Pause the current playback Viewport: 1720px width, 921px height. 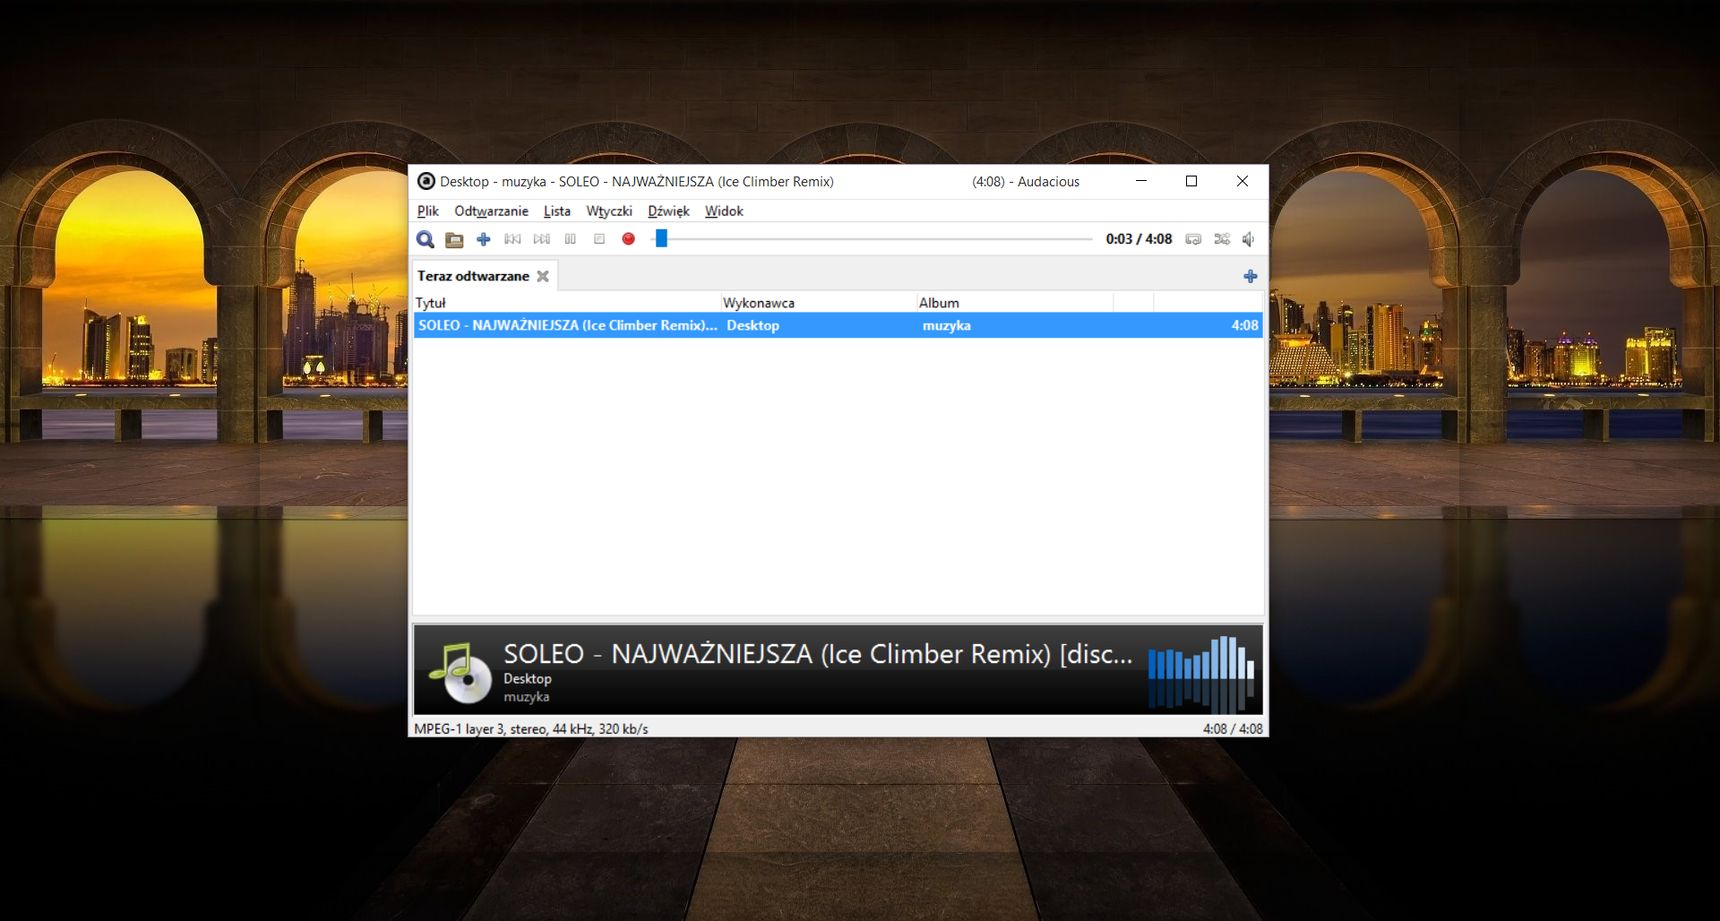tap(570, 239)
